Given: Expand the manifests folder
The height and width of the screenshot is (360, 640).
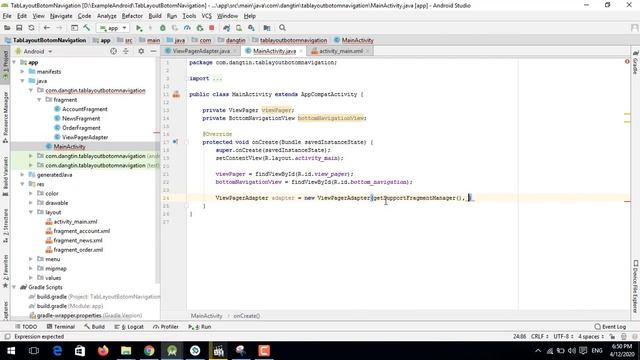Looking at the screenshot, I should (x=22, y=71).
